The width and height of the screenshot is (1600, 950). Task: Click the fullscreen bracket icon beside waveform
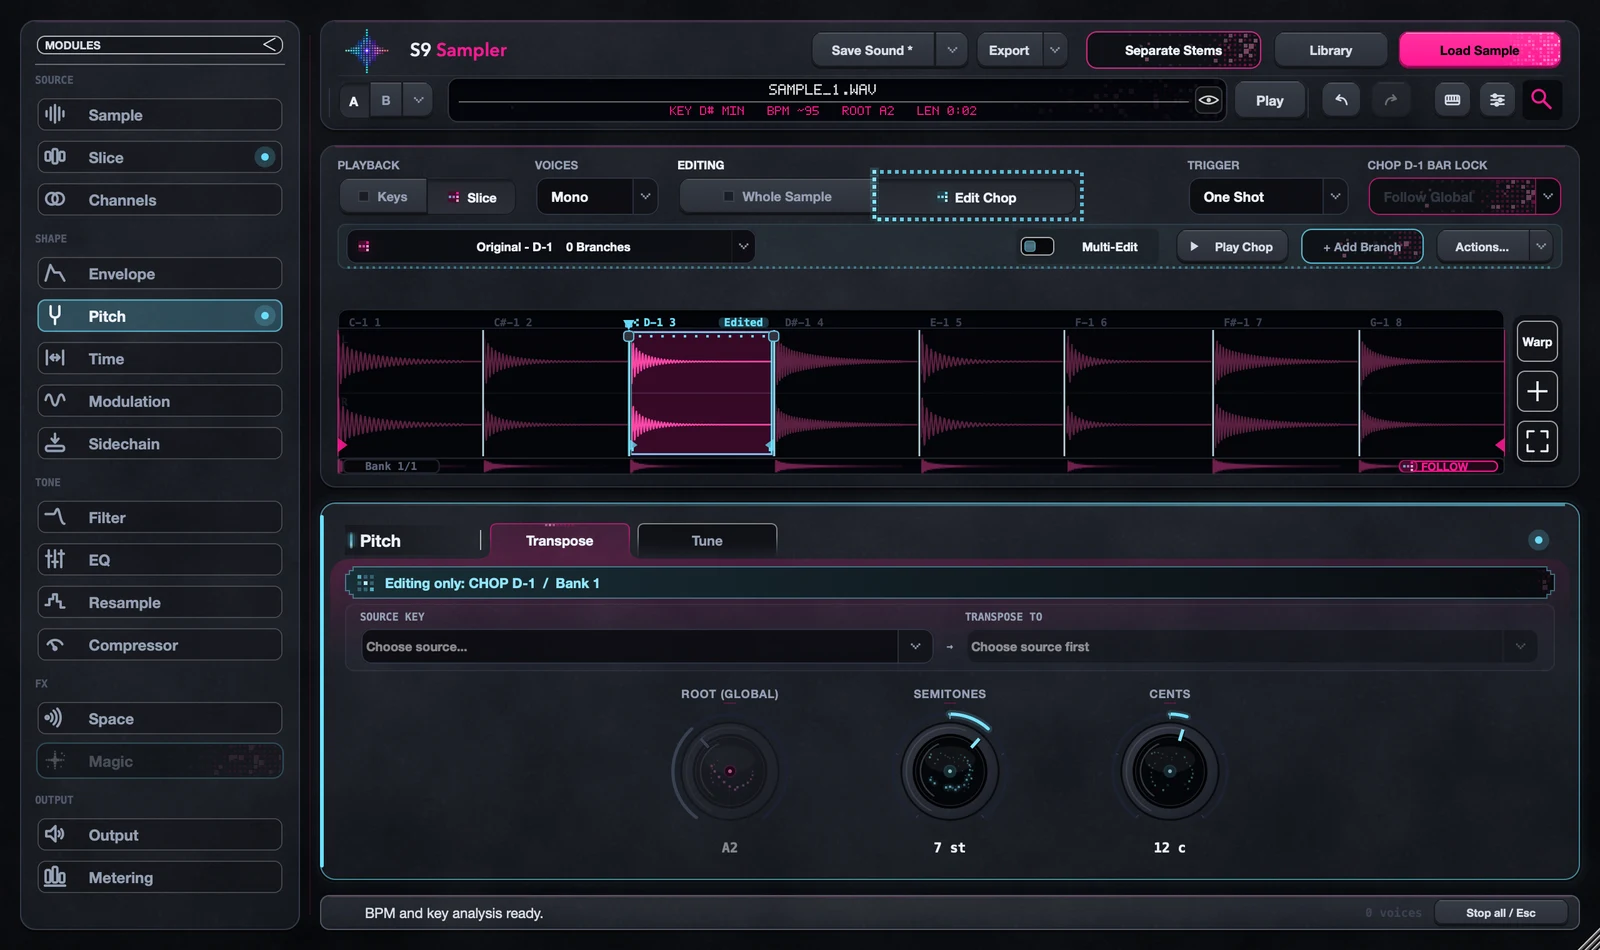click(x=1537, y=441)
